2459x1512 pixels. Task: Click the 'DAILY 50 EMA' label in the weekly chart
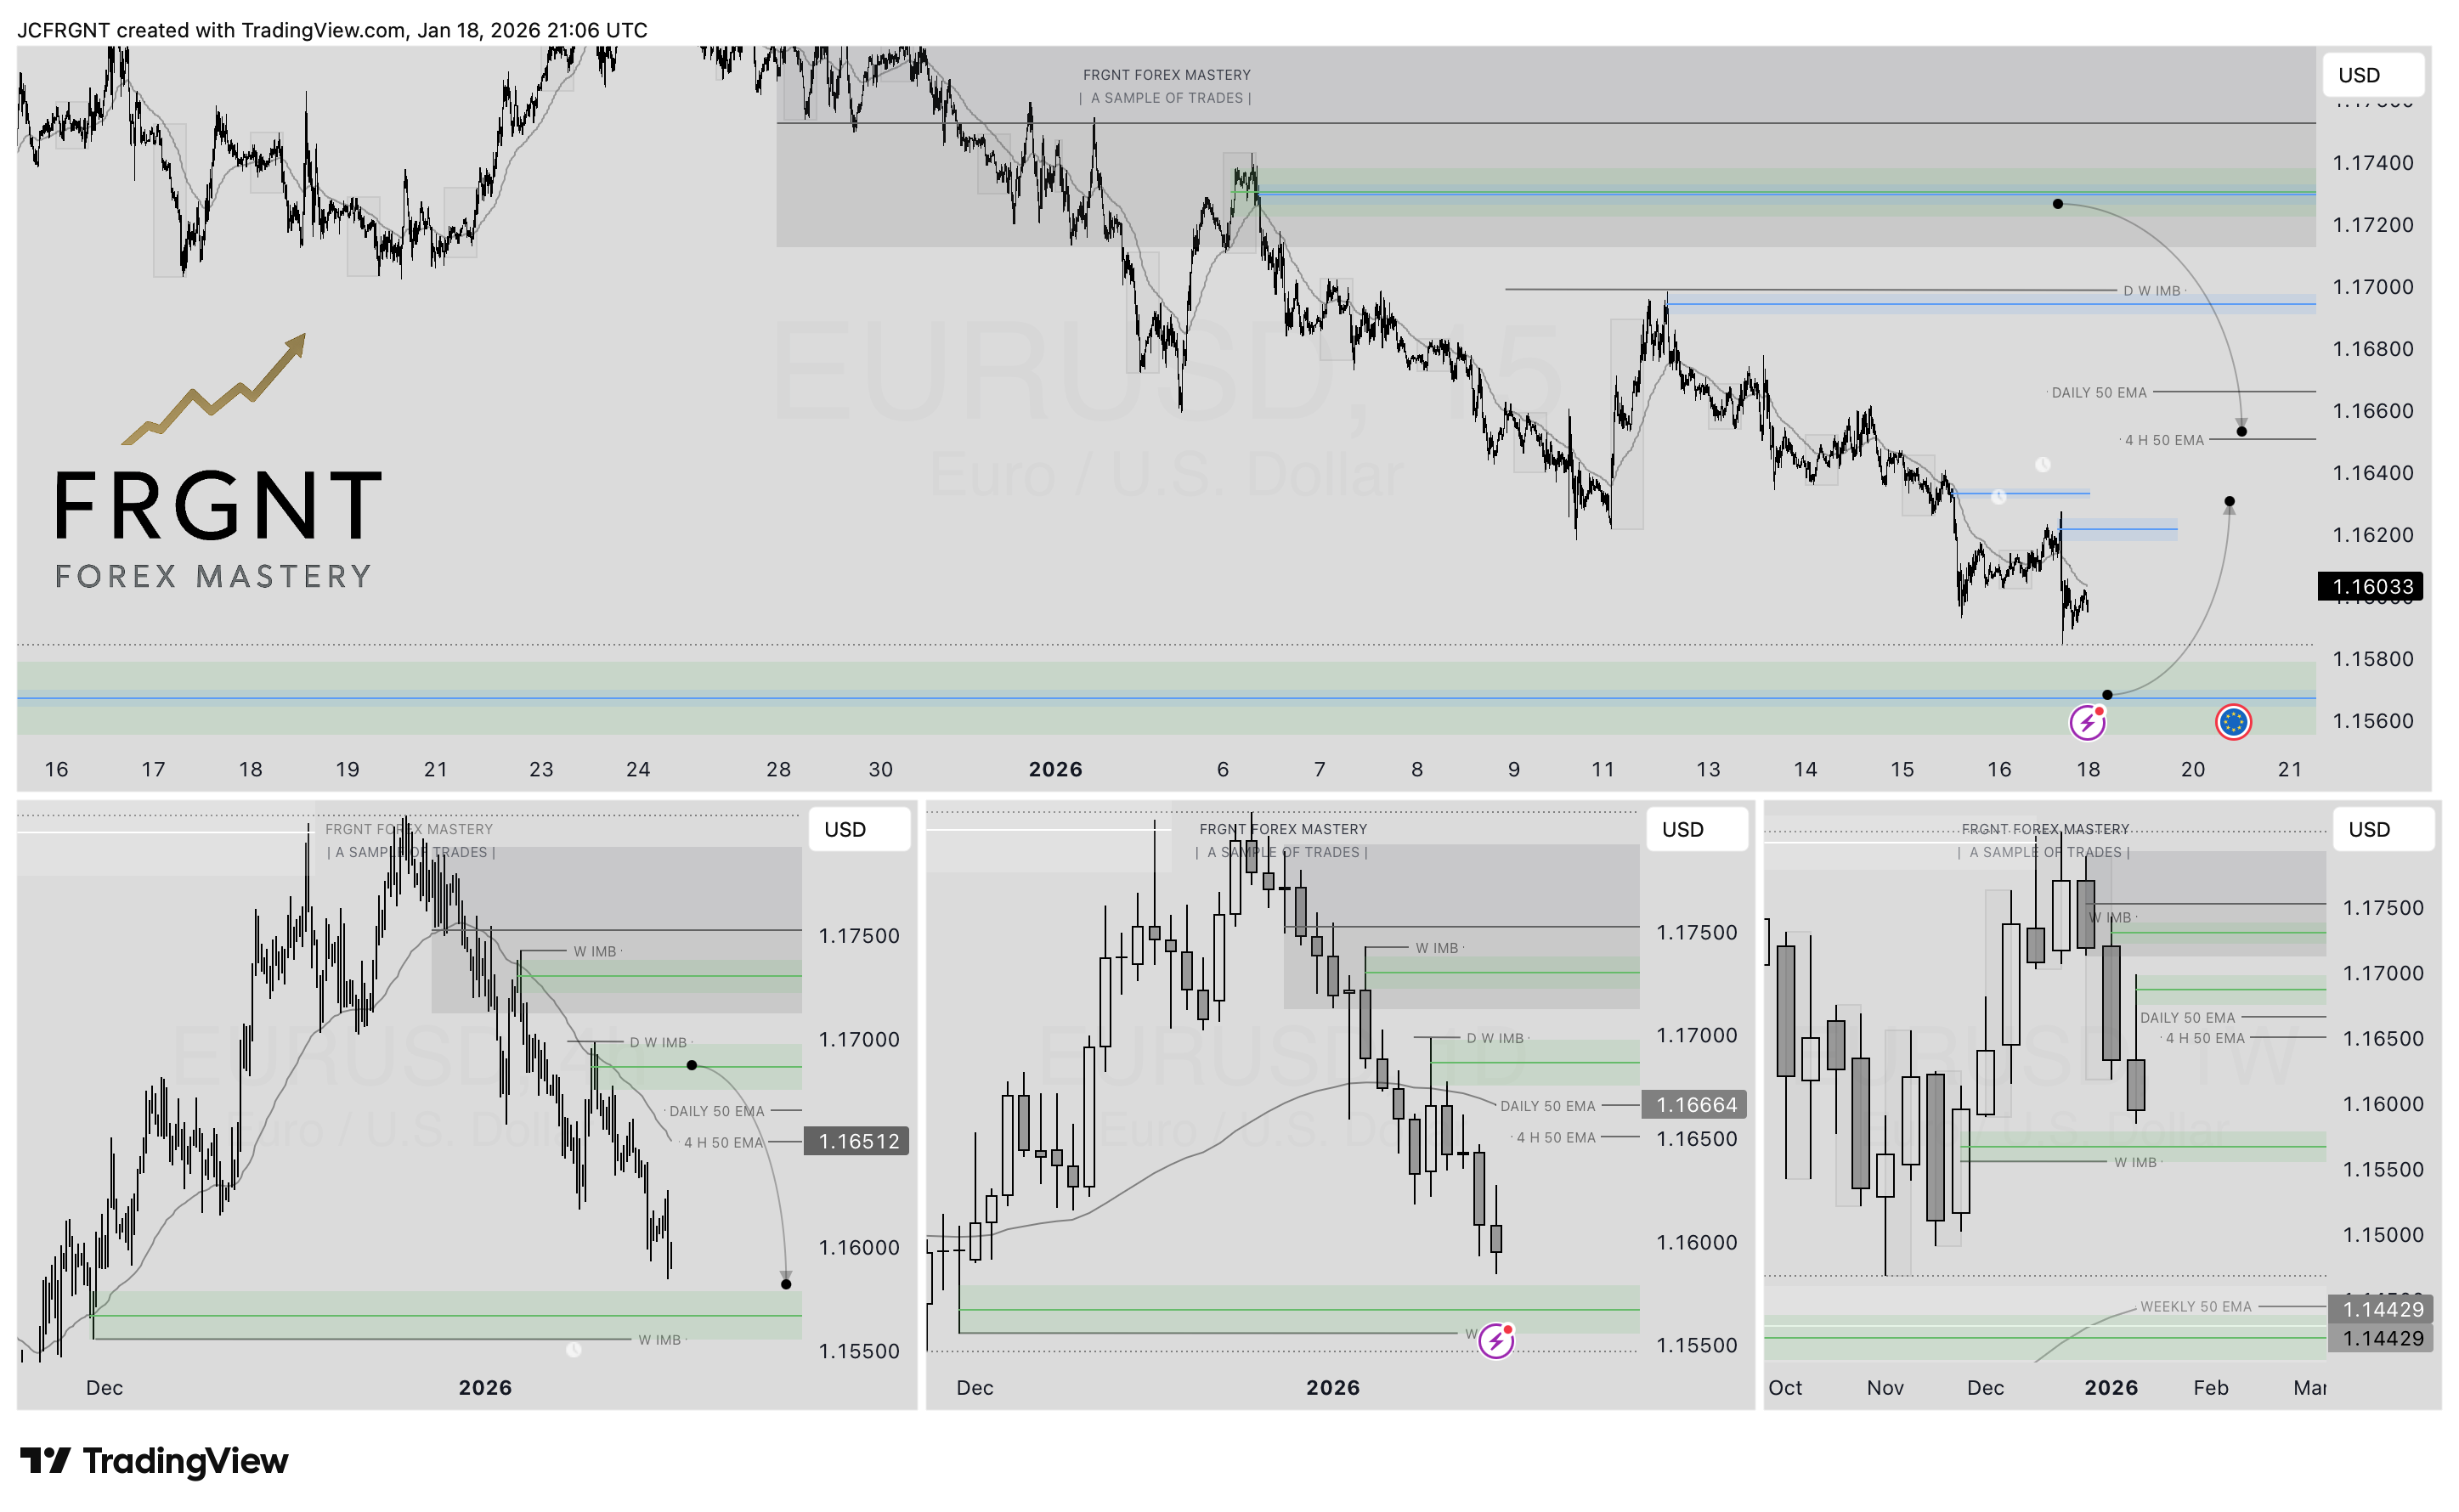(2187, 1017)
